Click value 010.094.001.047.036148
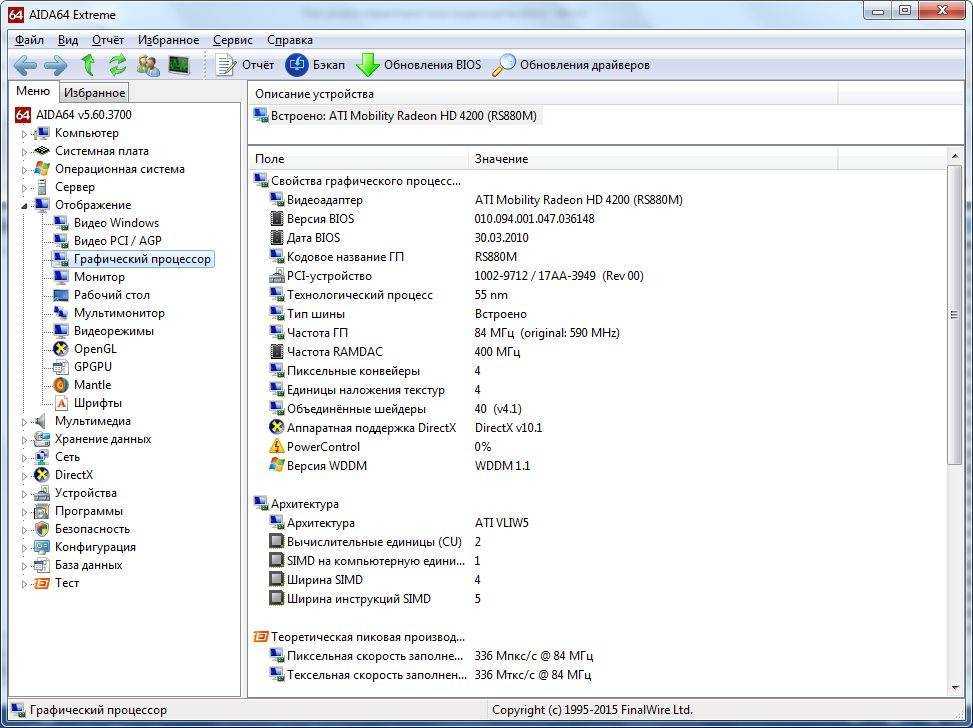The width and height of the screenshot is (973, 728). 534,218
